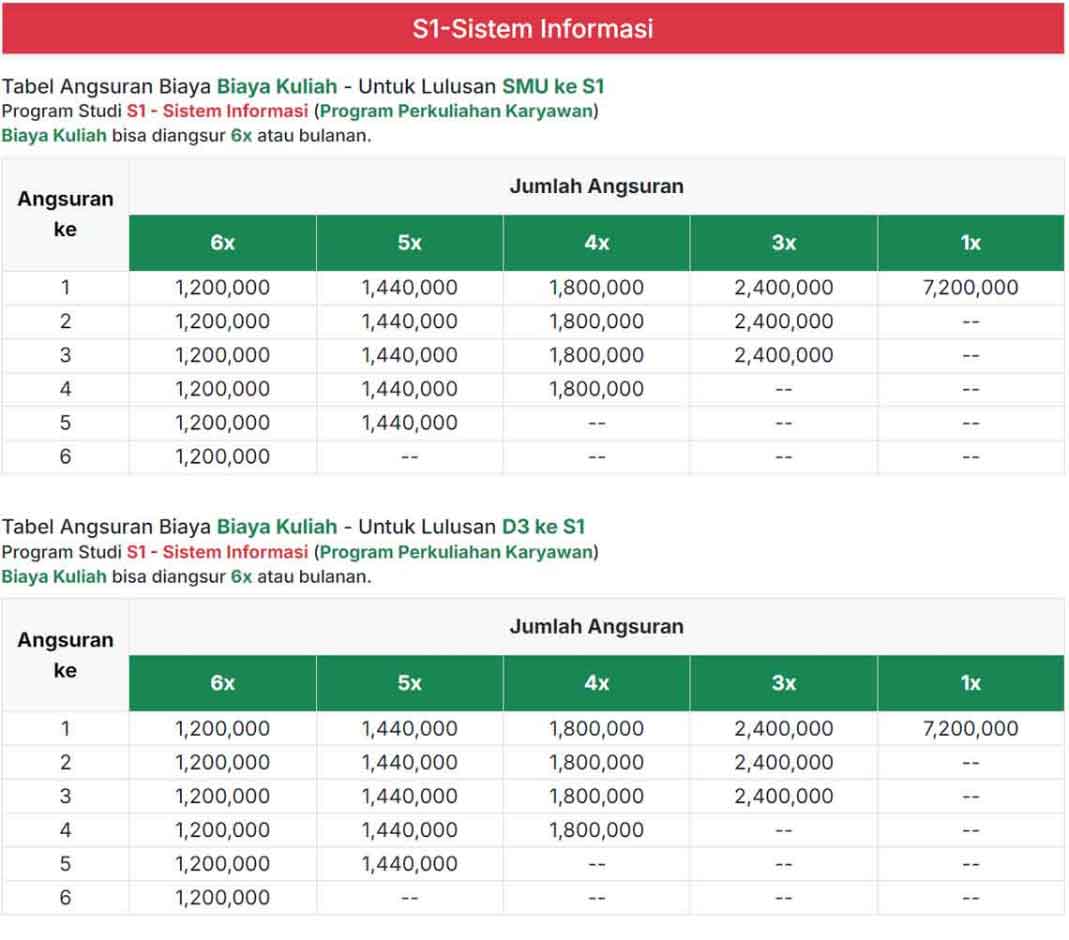Click red 'S1 - Sistem Informasi' above SMU ke S1 table
Viewport: 1069px width, 940px height.
(217, 111)
